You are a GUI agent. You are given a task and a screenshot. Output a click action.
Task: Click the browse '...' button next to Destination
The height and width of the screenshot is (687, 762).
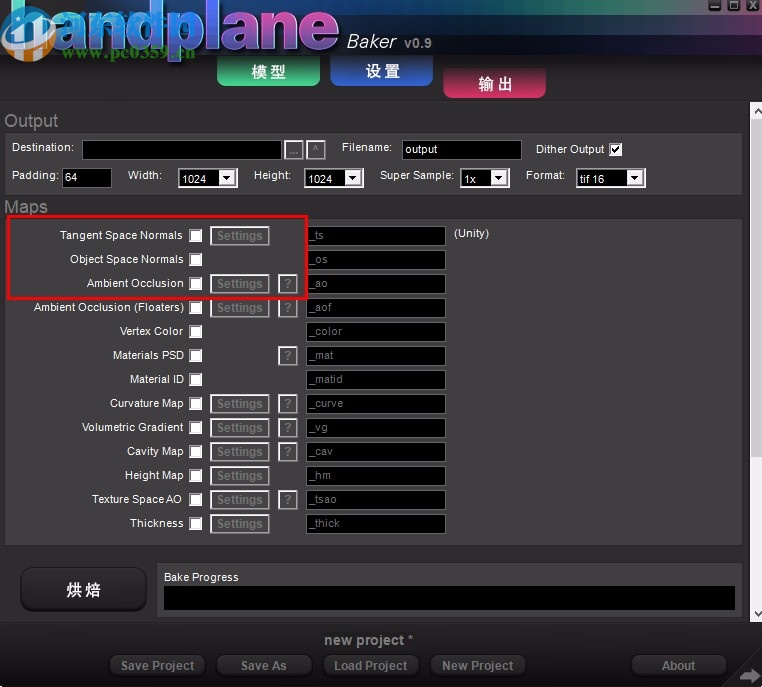click(294, 150)
